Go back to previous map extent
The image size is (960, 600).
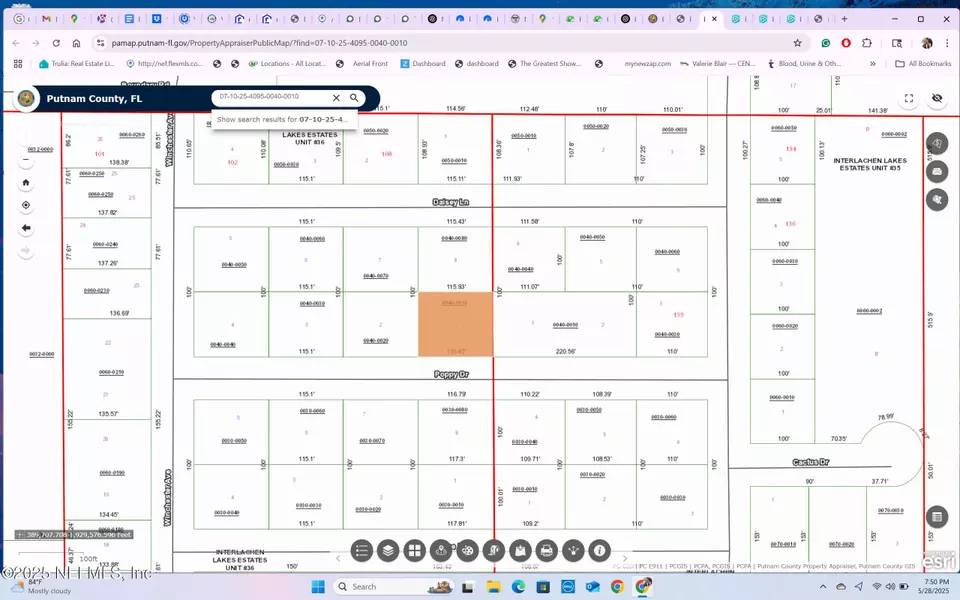[26, 228]
